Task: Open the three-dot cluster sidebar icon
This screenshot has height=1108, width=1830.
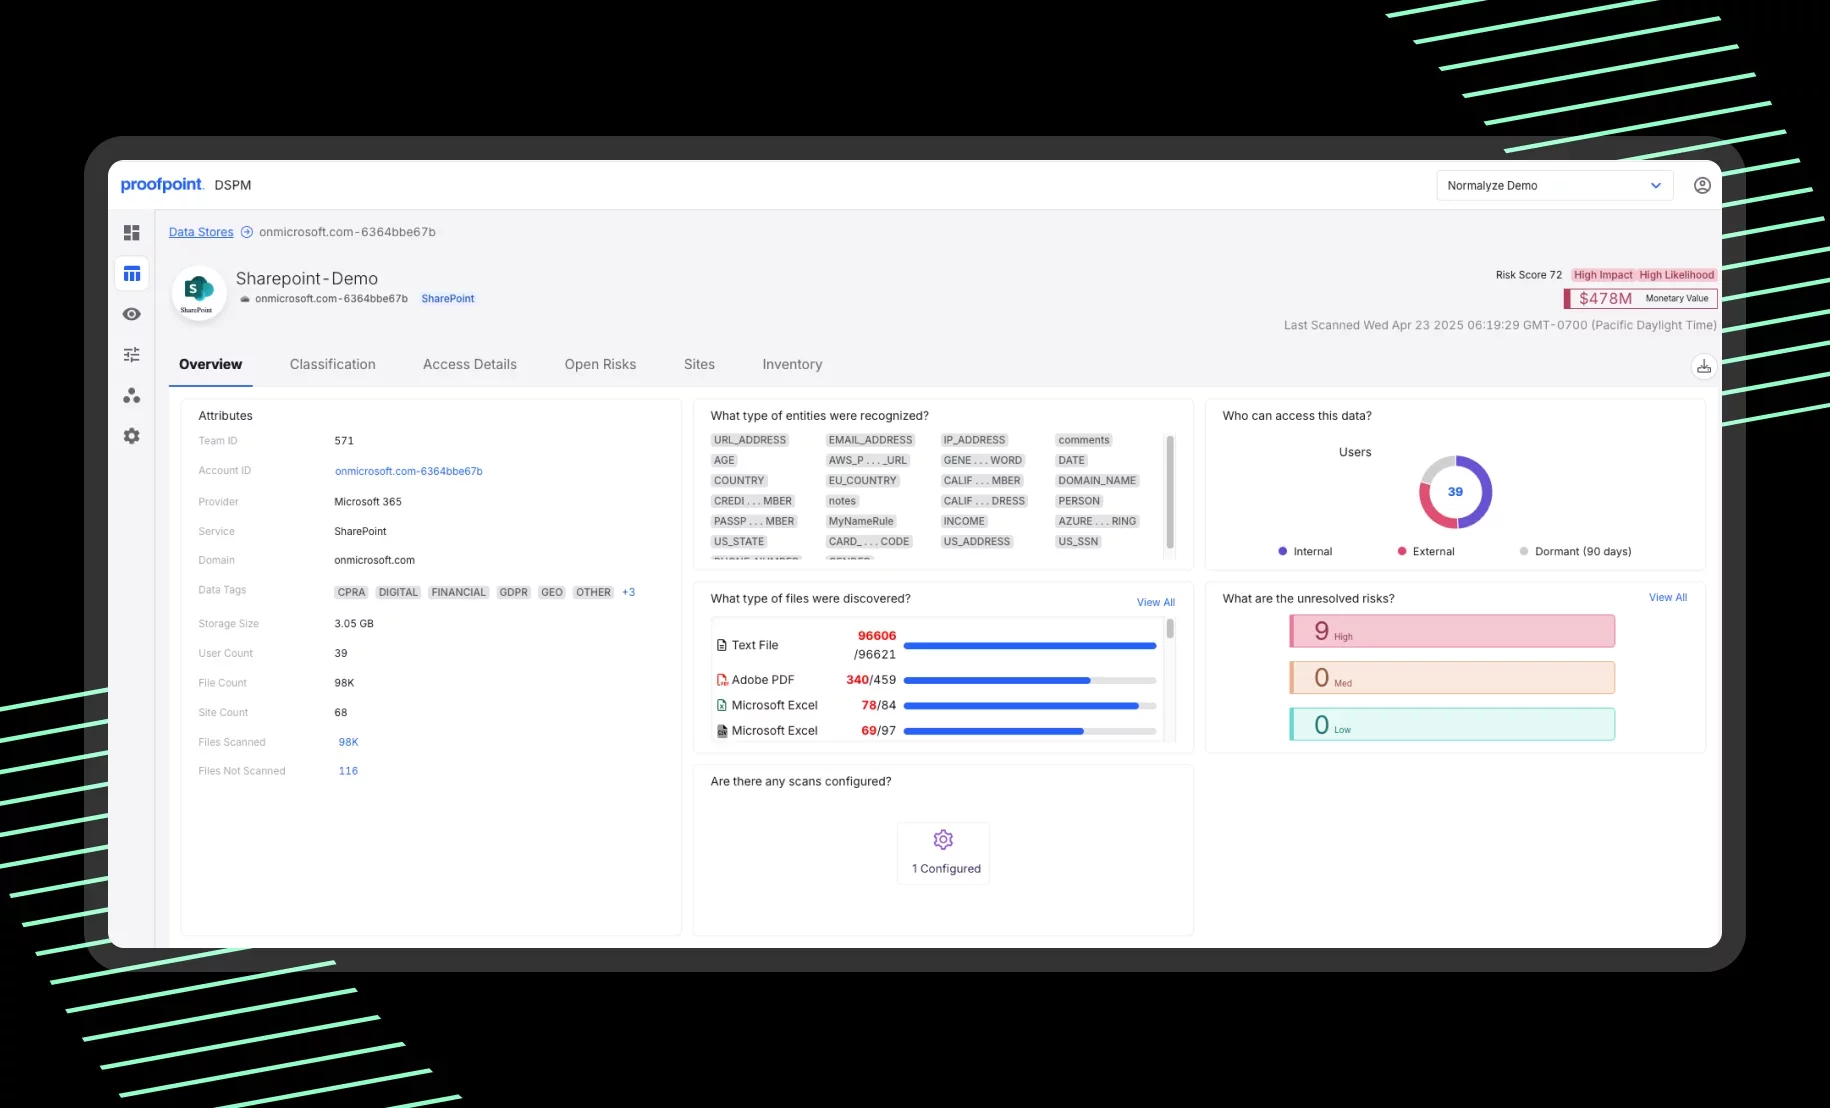Action: pos(131,396)
